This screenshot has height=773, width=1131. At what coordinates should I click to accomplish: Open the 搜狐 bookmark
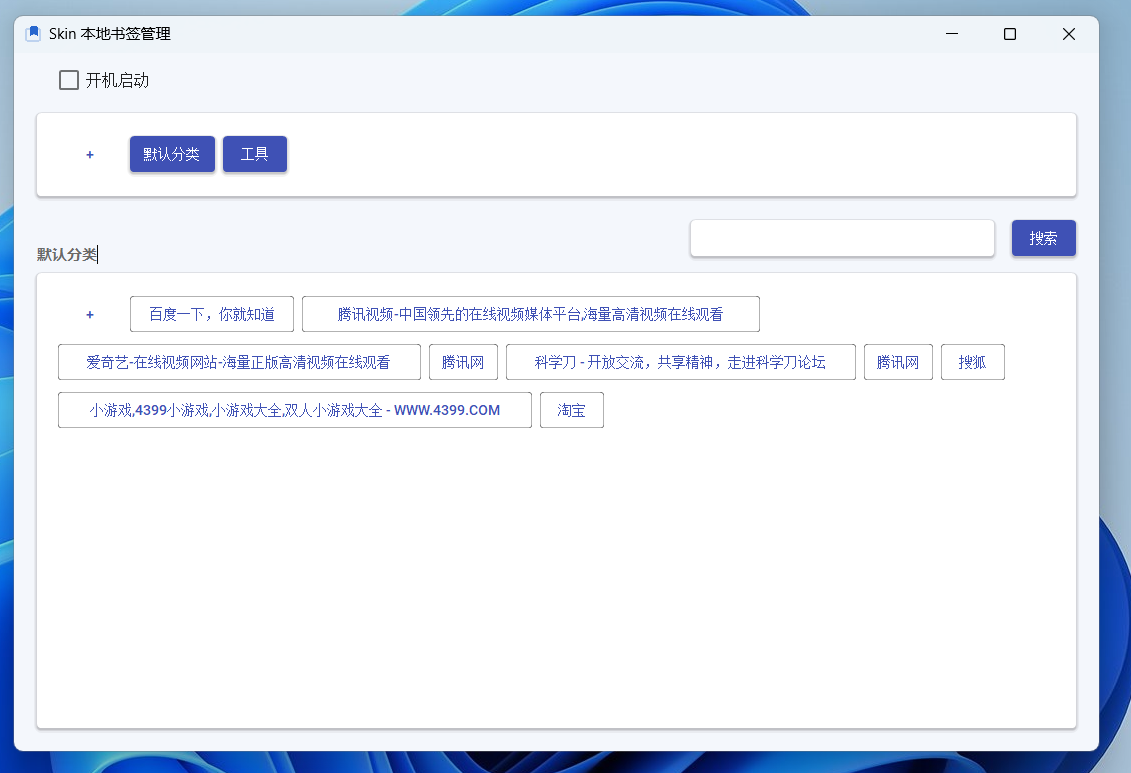[972, 362]
